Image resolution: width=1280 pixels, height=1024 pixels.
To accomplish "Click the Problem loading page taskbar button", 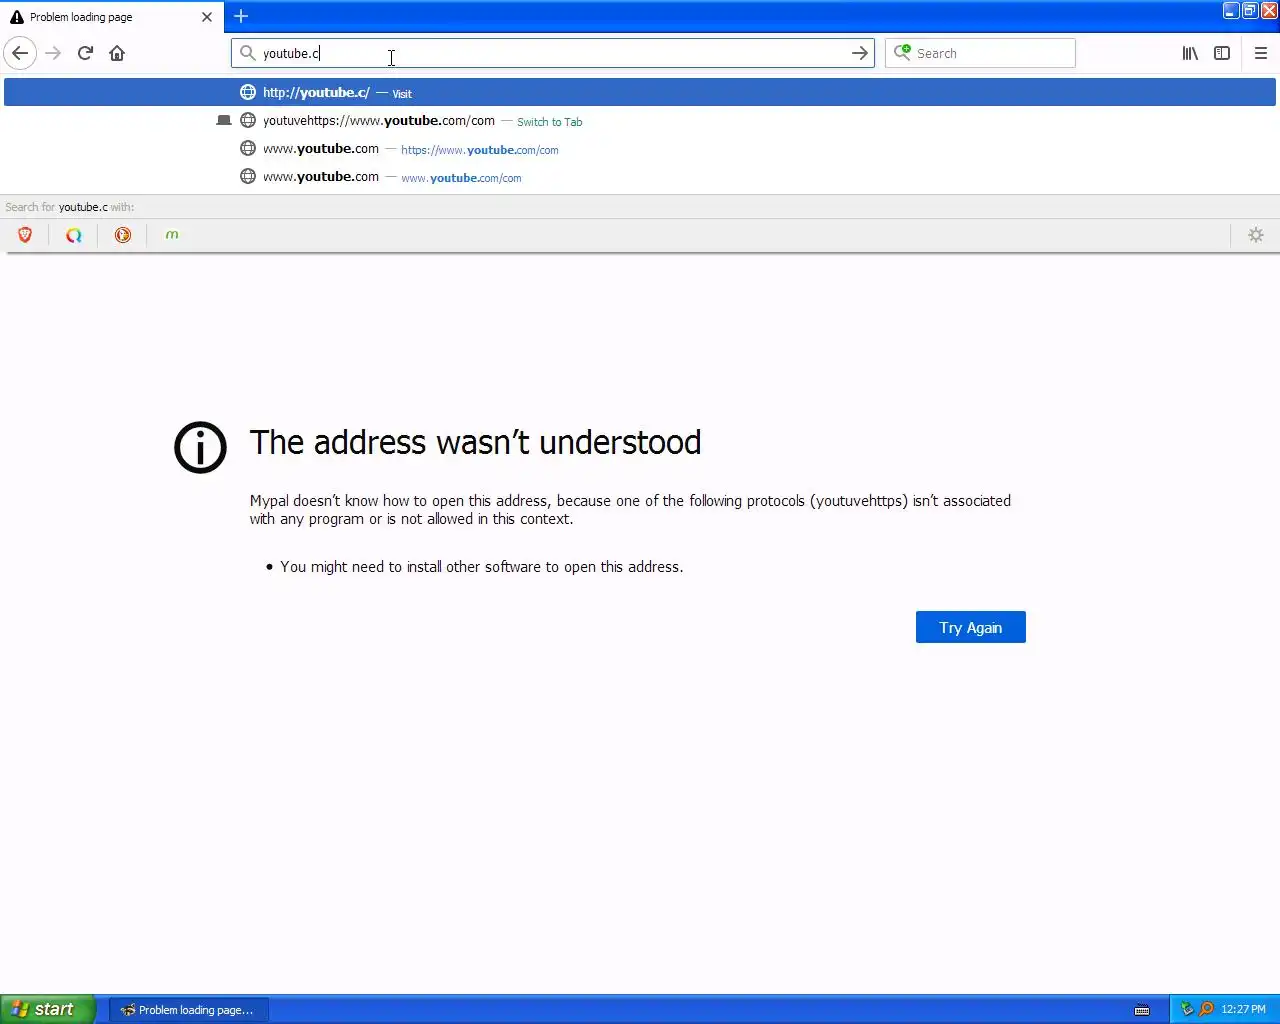I will tap(189, 1010).
